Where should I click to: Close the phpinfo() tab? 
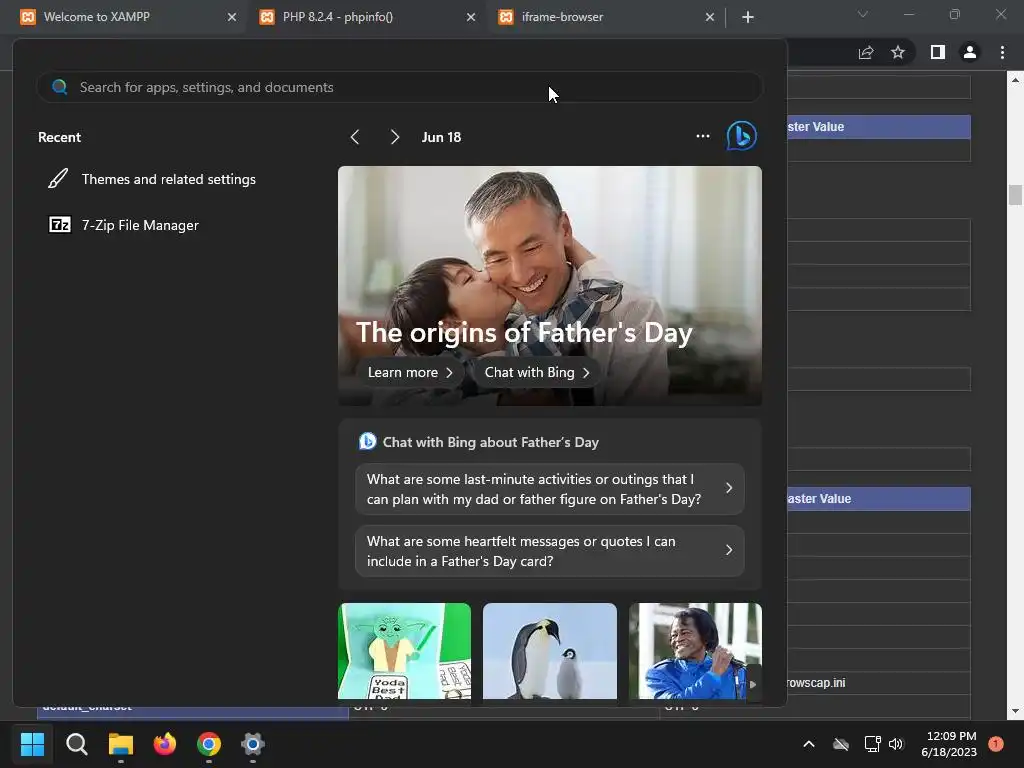pos(471,17)
